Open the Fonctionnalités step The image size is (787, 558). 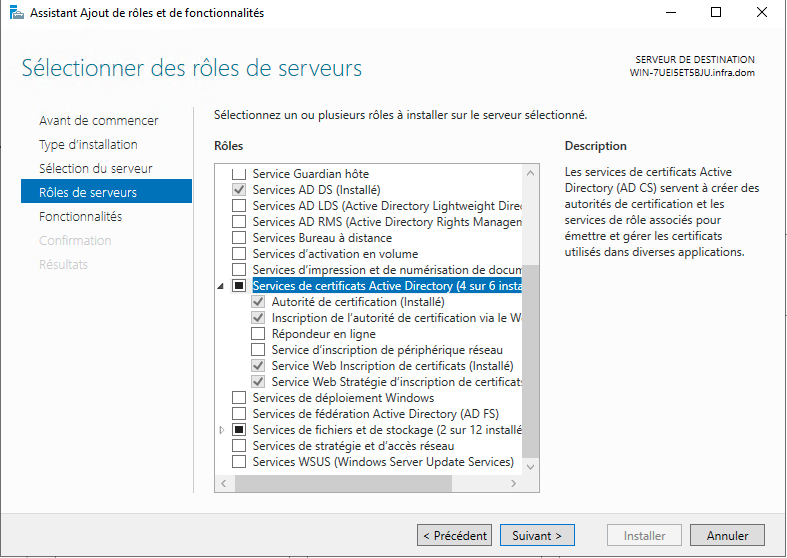80,216
